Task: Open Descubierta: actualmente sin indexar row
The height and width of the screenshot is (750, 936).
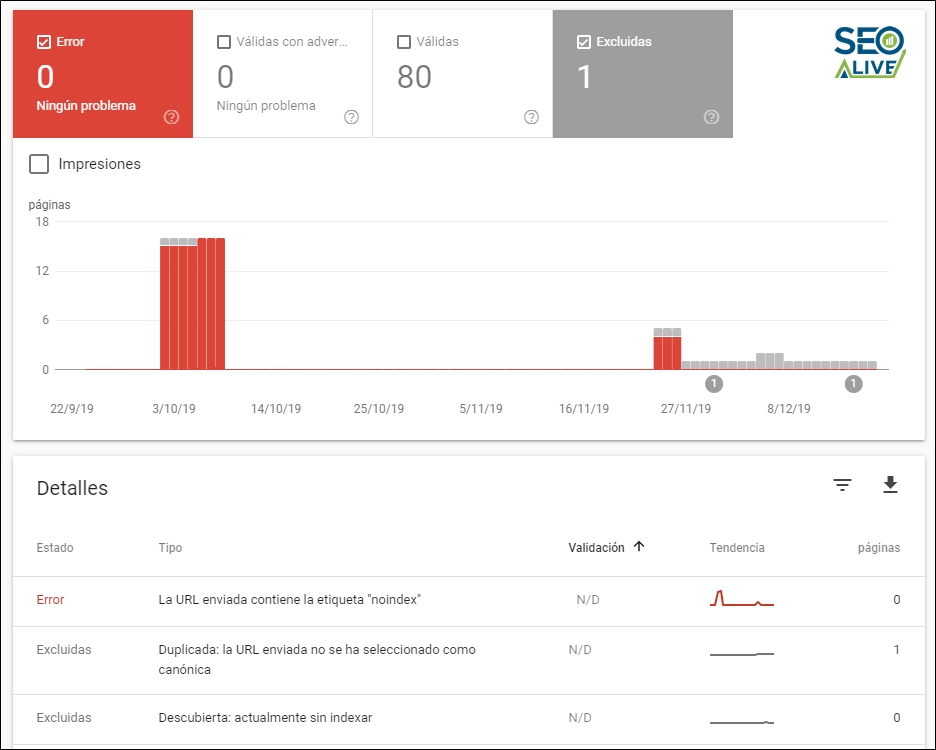Action: [x=265, y=718]
